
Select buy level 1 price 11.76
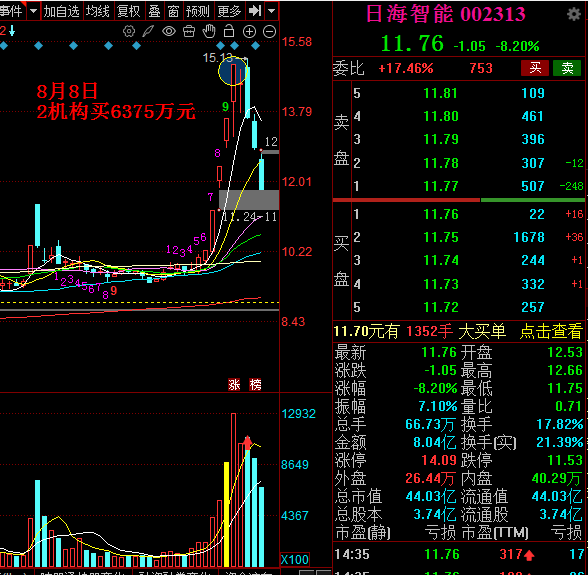pyautogui.click(x=441, y=214)
